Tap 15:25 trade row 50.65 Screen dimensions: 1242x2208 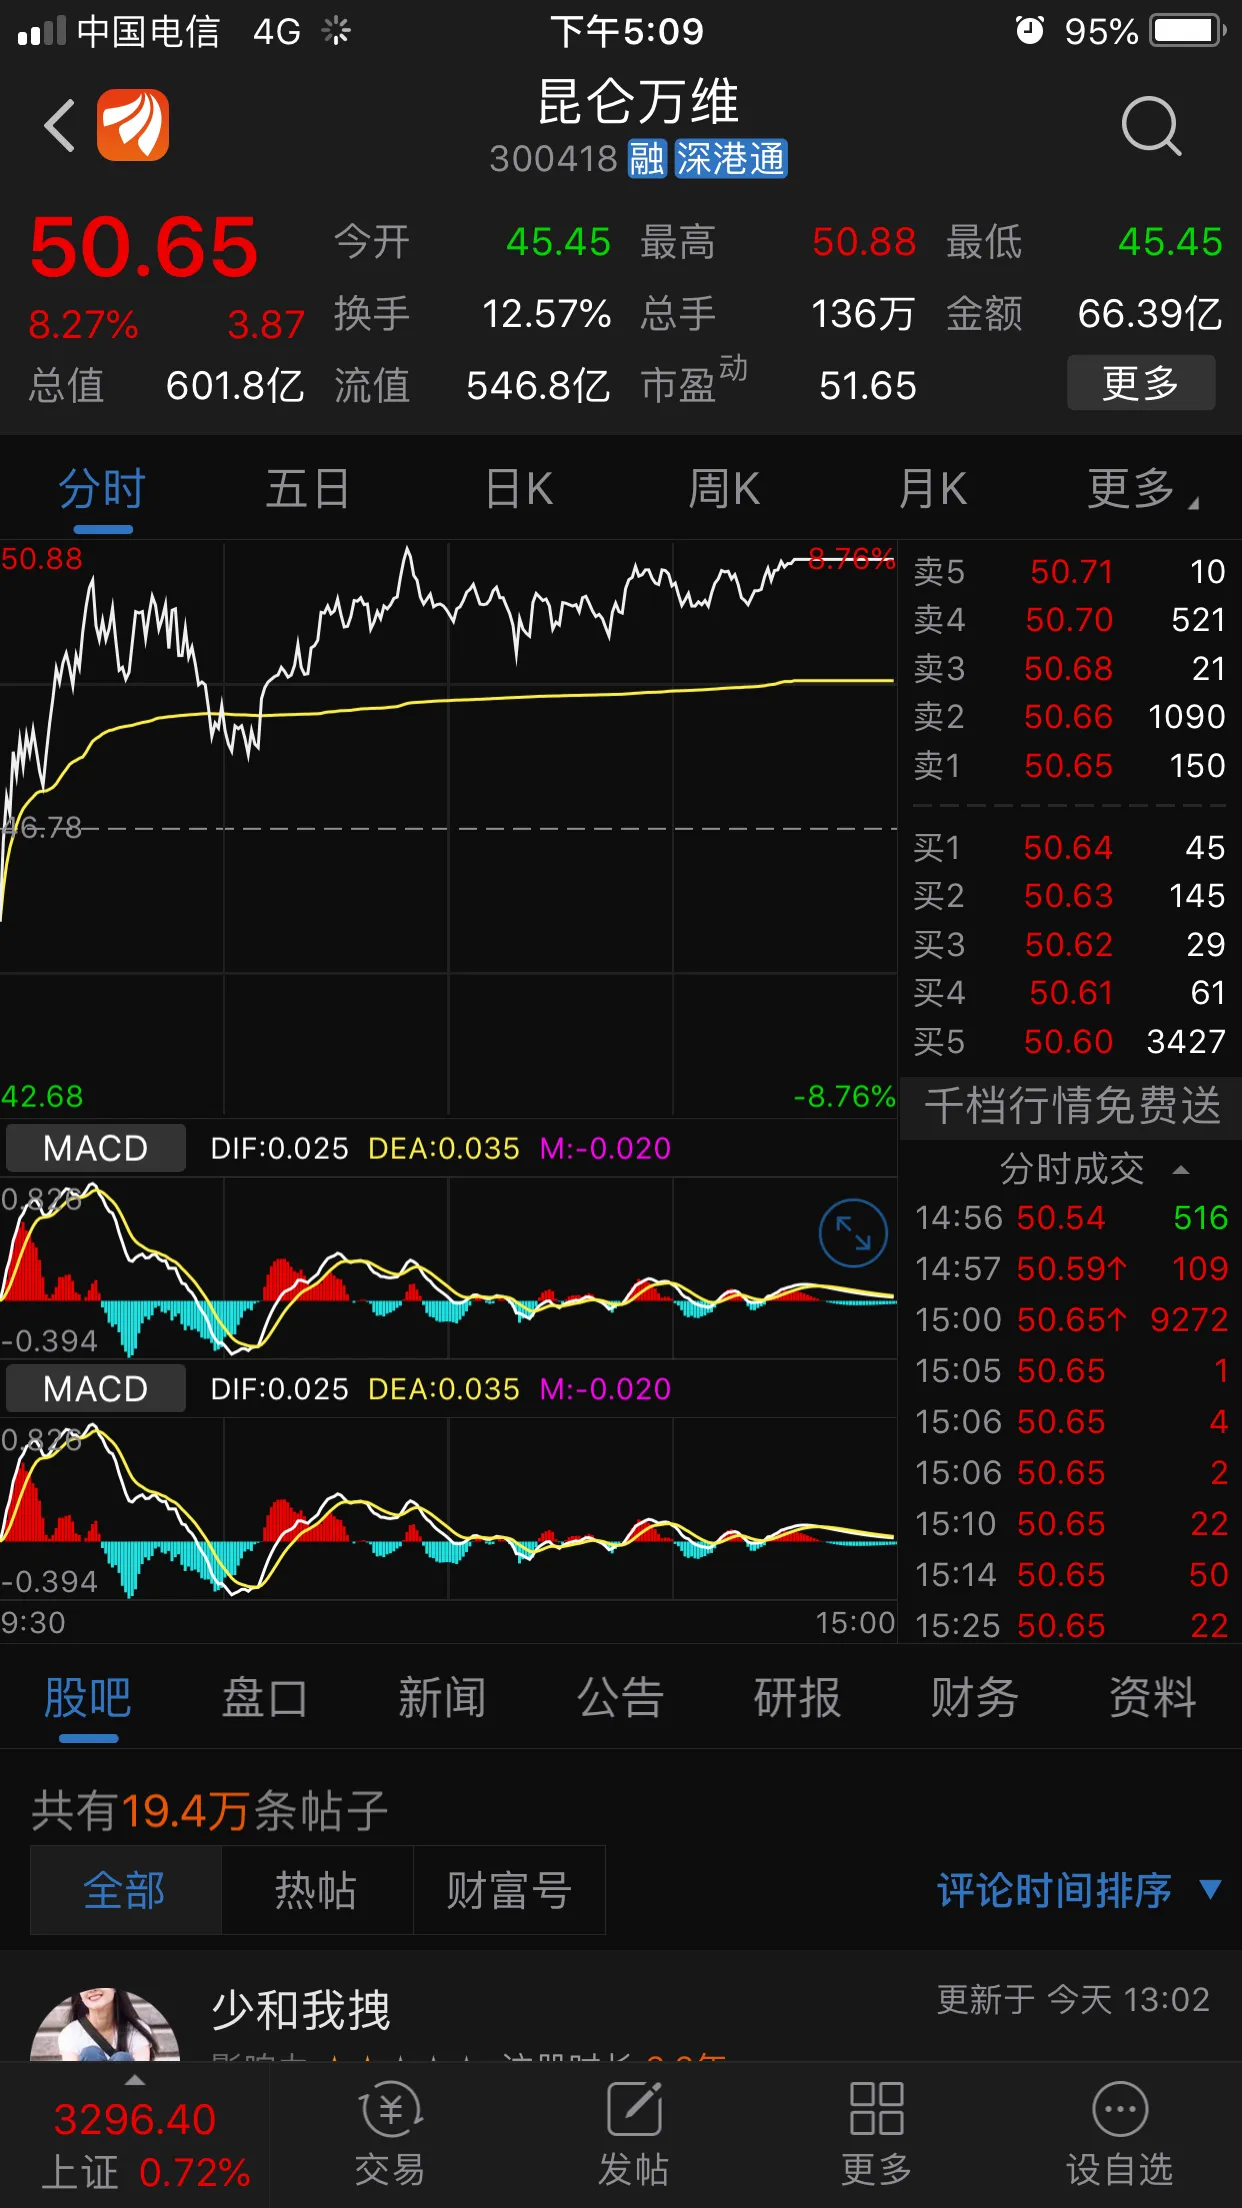click(x=1071, y=1626)
